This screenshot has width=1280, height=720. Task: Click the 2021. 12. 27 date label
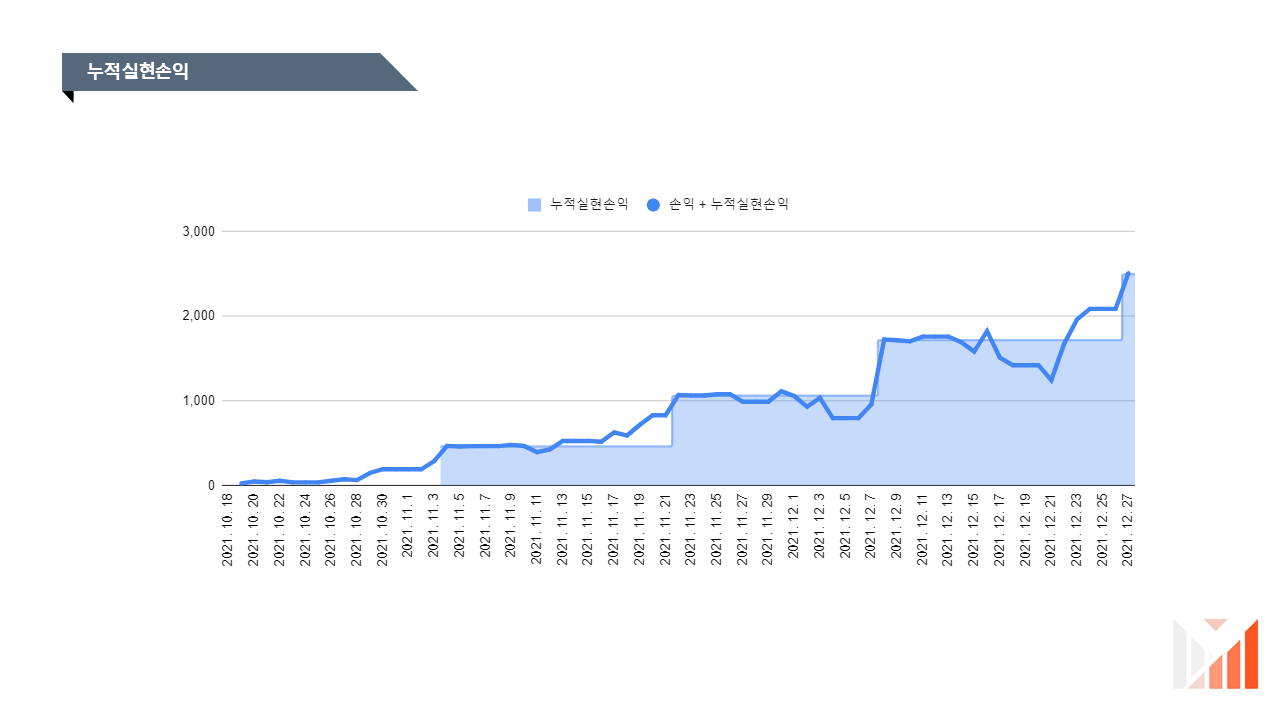pyautogui.click(x=1128, y=530)
